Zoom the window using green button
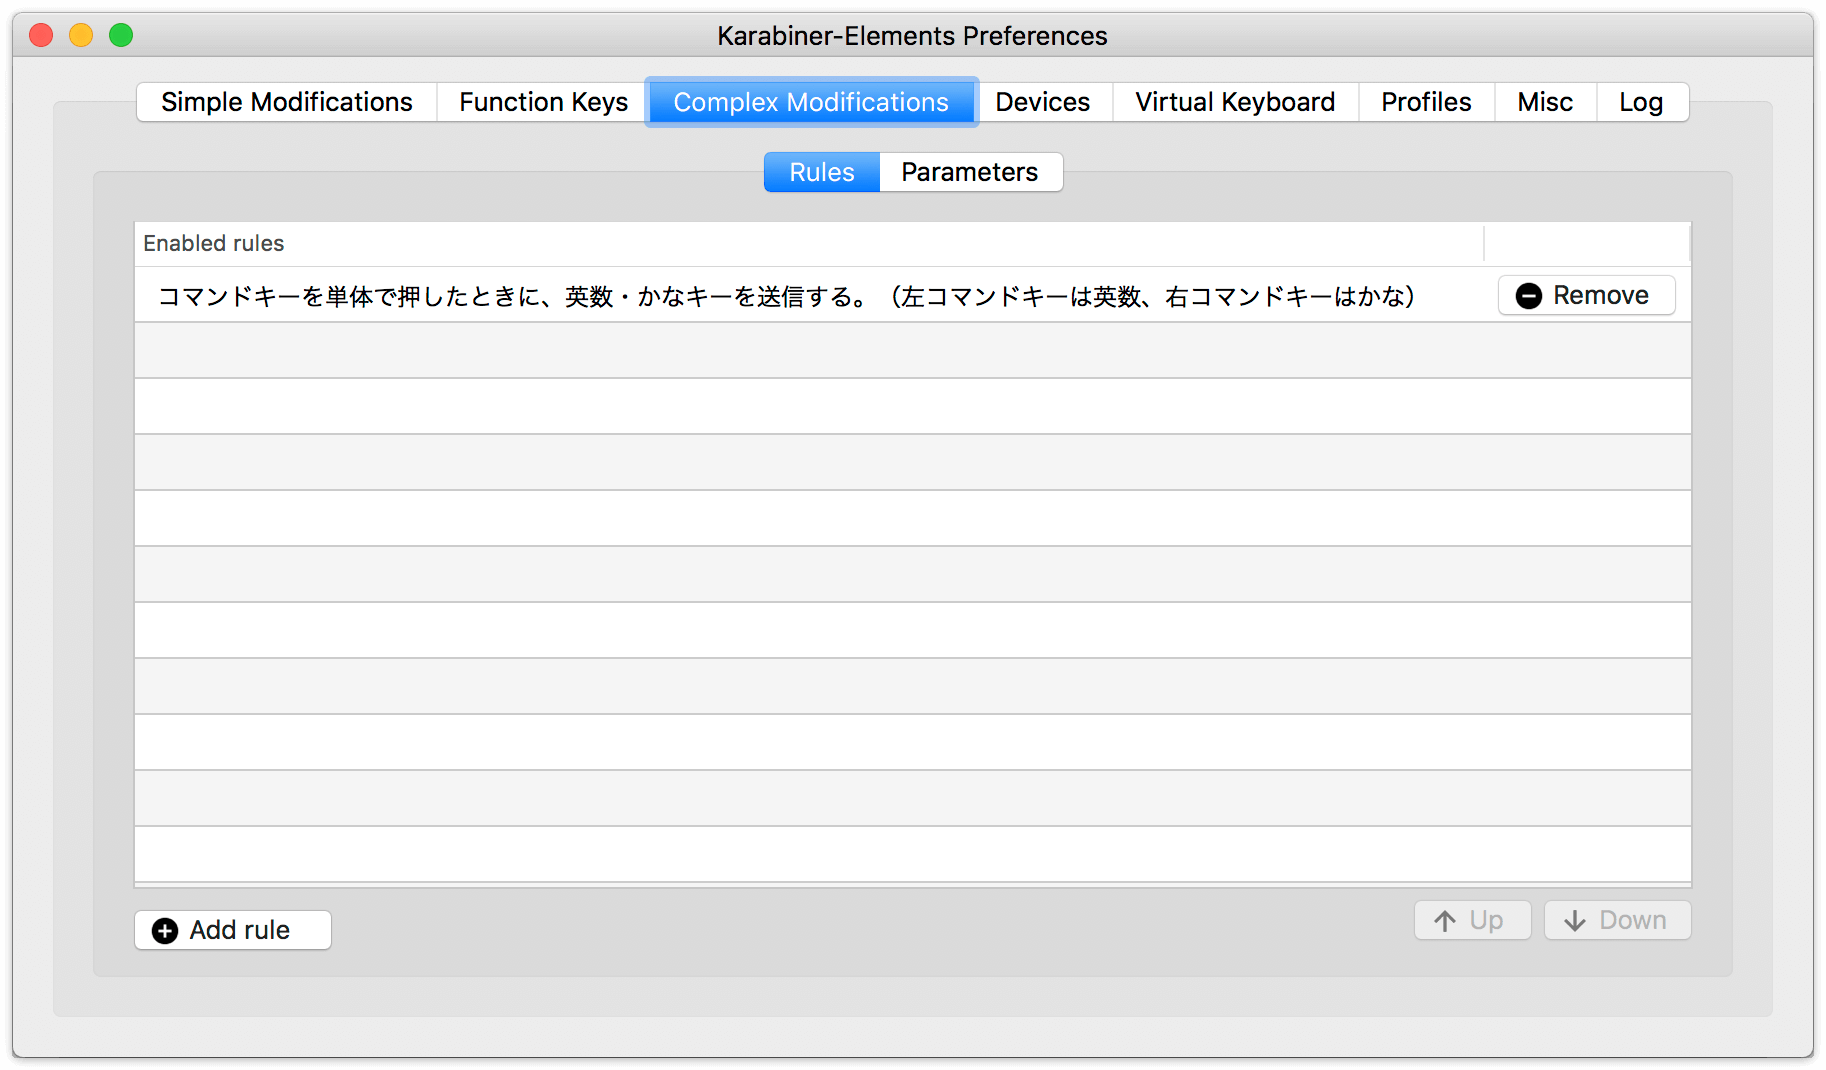 coord(121,35)
